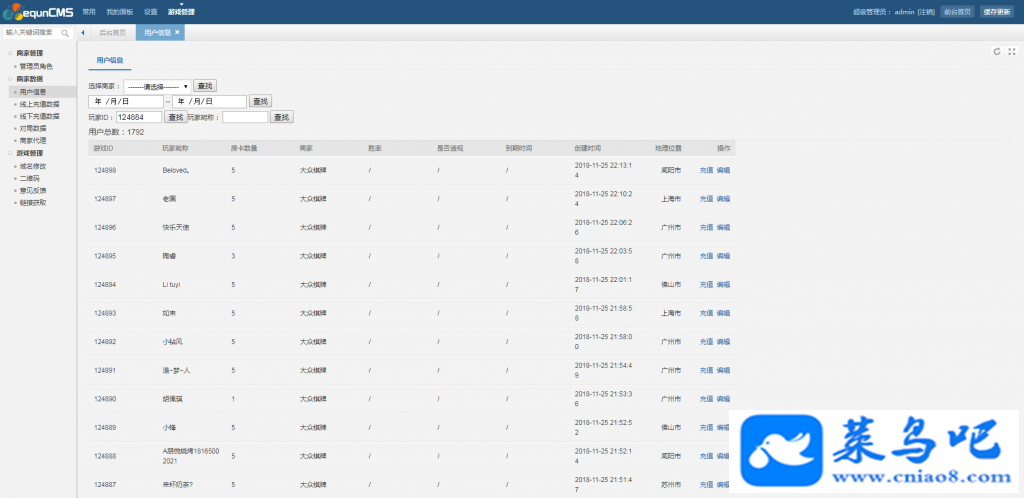Click the left arrow beside the tab strip

click(x=83, y=33)
